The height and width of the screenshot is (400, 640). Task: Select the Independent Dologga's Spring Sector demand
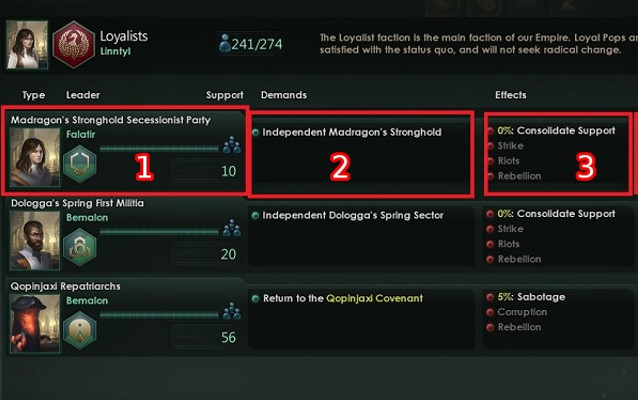point(353,215)
